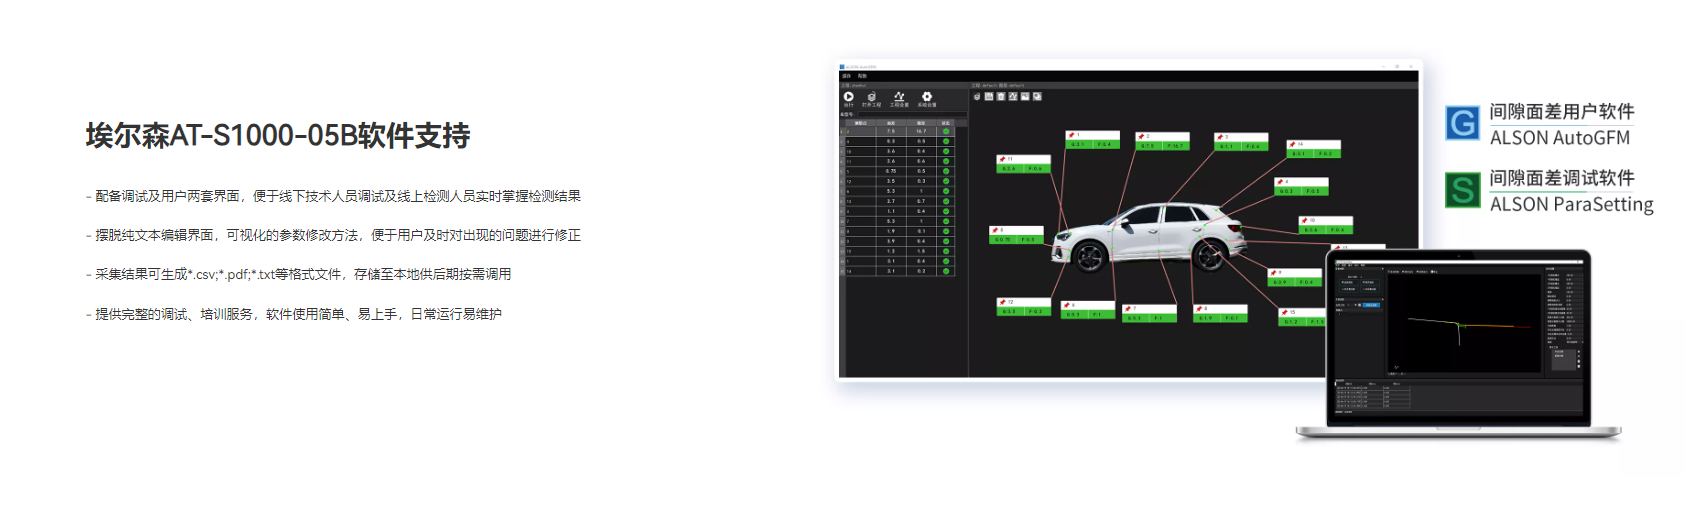The image size is (1702, 526).
Task: Open System Settings (系统设置) gear icon
Action: 927,96
